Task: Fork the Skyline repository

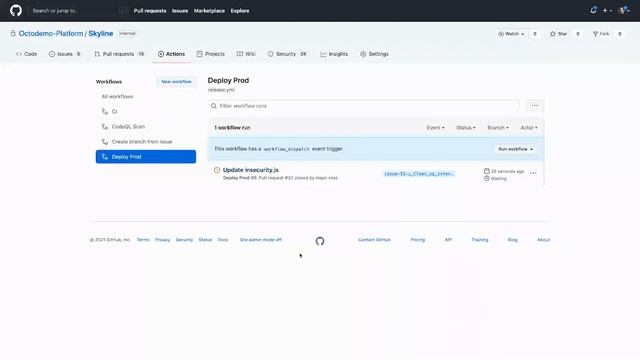Action: (601, 34)
